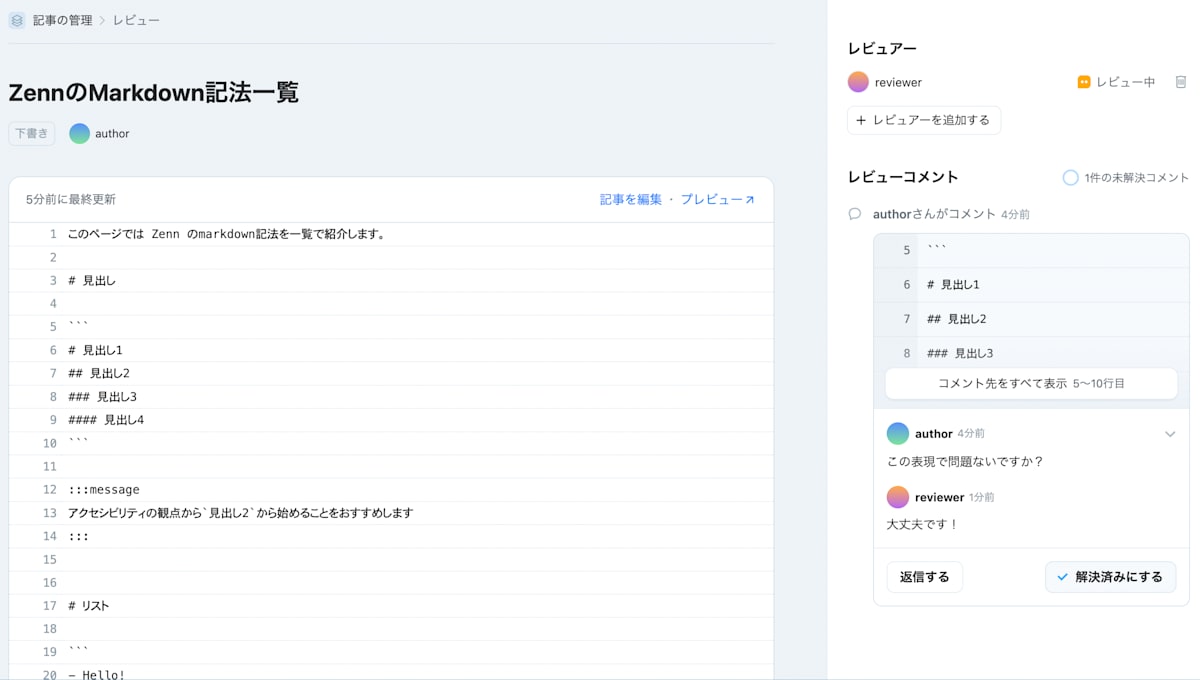Screen dimensions: 1200x680
Task: Click the reviewer avatar in レビュアー section
Action: 858,82
